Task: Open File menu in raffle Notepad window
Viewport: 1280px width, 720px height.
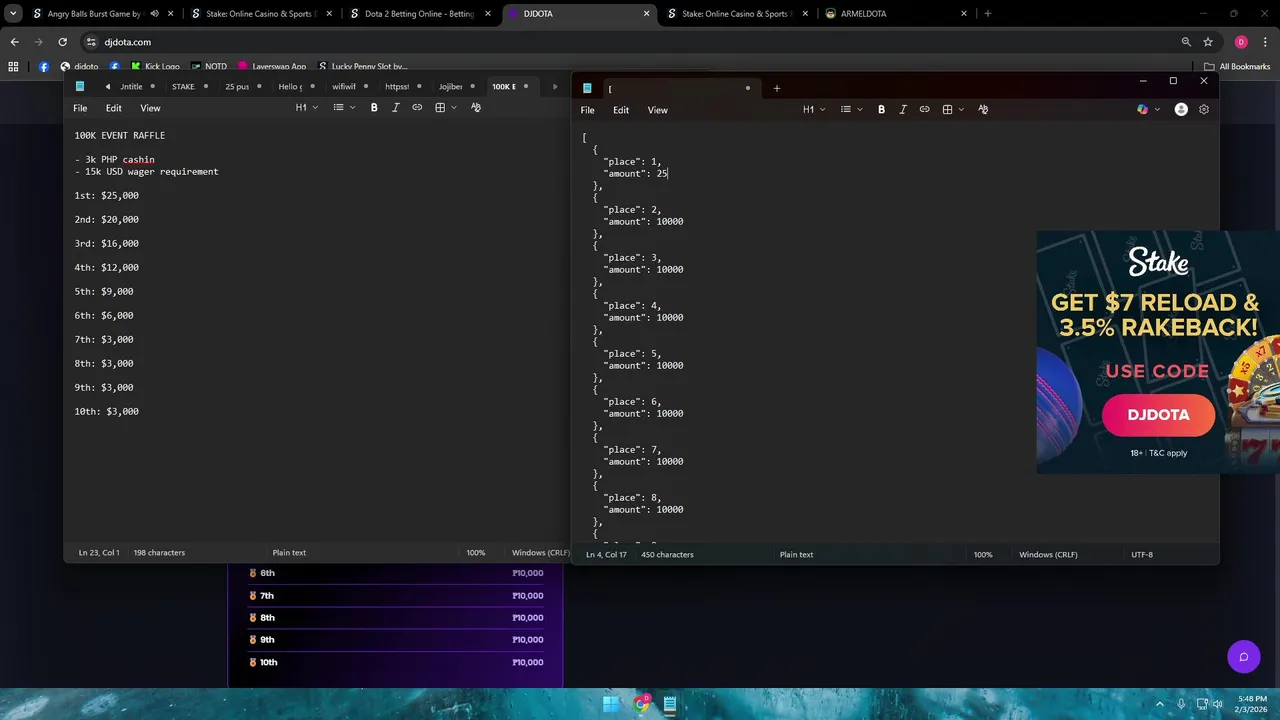Action: [80, 108]
